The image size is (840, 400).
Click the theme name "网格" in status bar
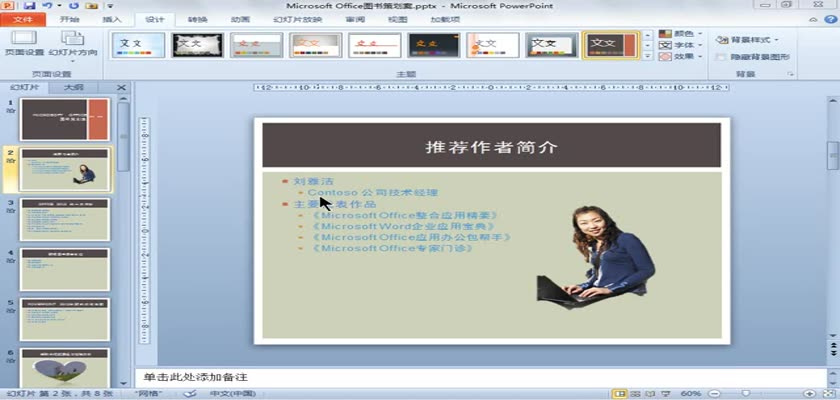point(149,394)
